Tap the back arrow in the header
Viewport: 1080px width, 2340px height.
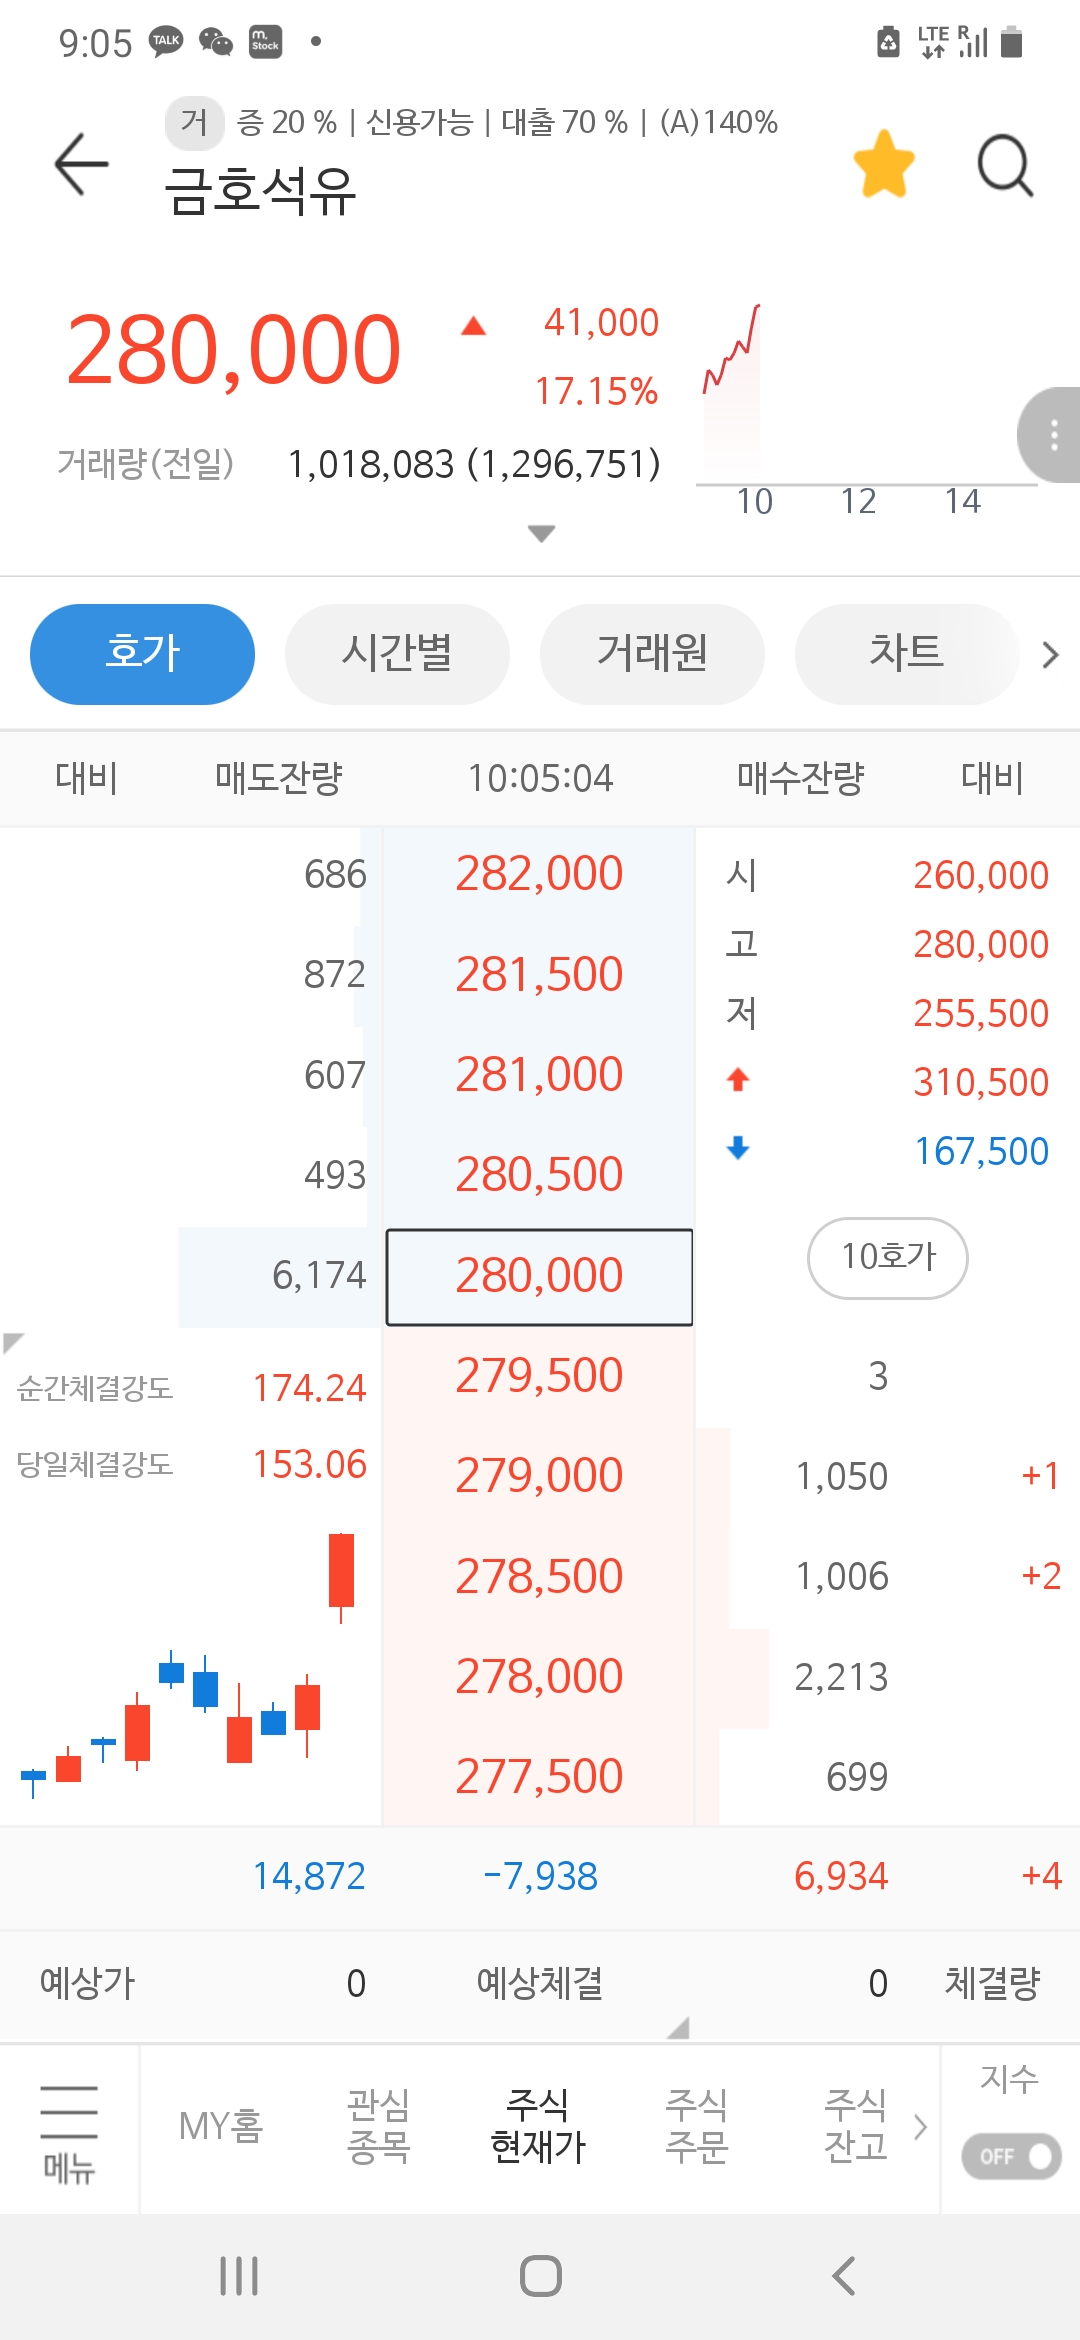(x=81, y=164)
